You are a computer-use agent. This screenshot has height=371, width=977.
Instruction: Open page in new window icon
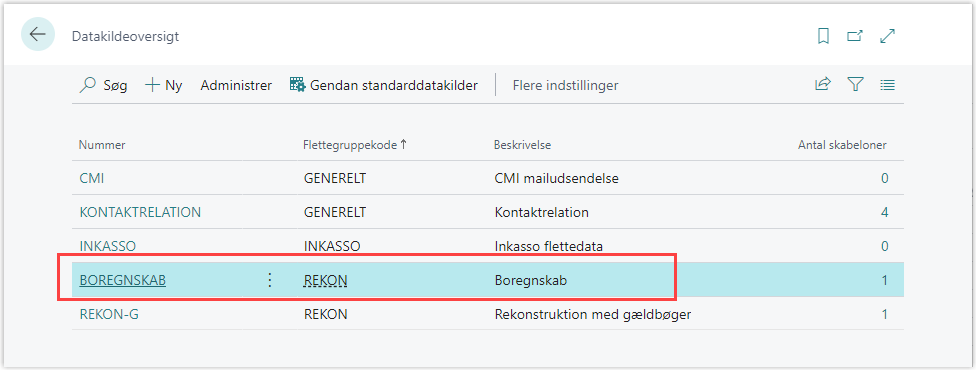tap(855, 37)
